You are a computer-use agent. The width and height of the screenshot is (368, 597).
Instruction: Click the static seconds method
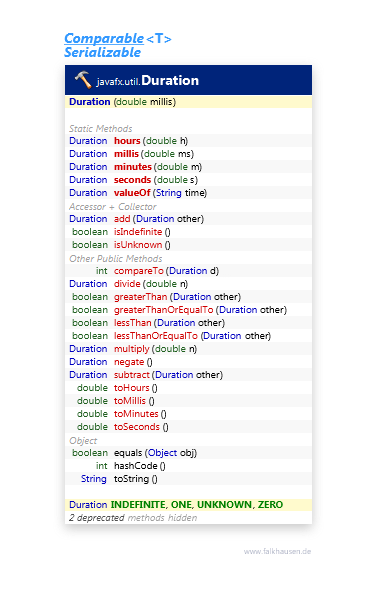132,180
